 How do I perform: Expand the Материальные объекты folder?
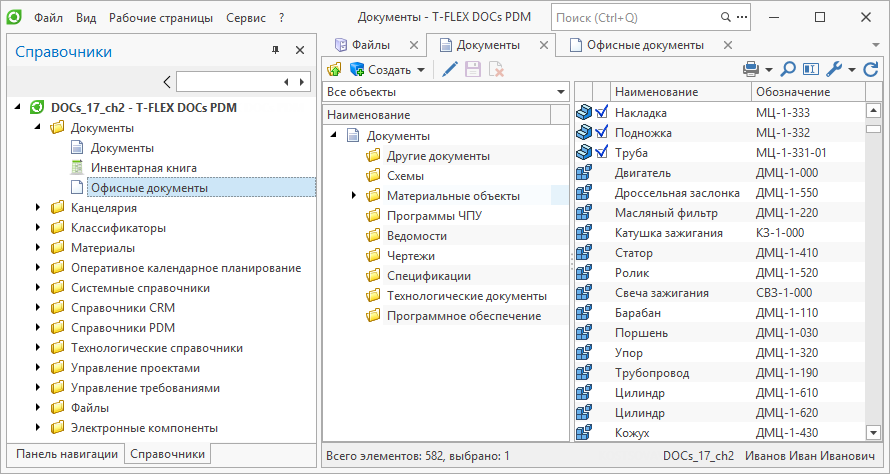[x=354, y=195]
